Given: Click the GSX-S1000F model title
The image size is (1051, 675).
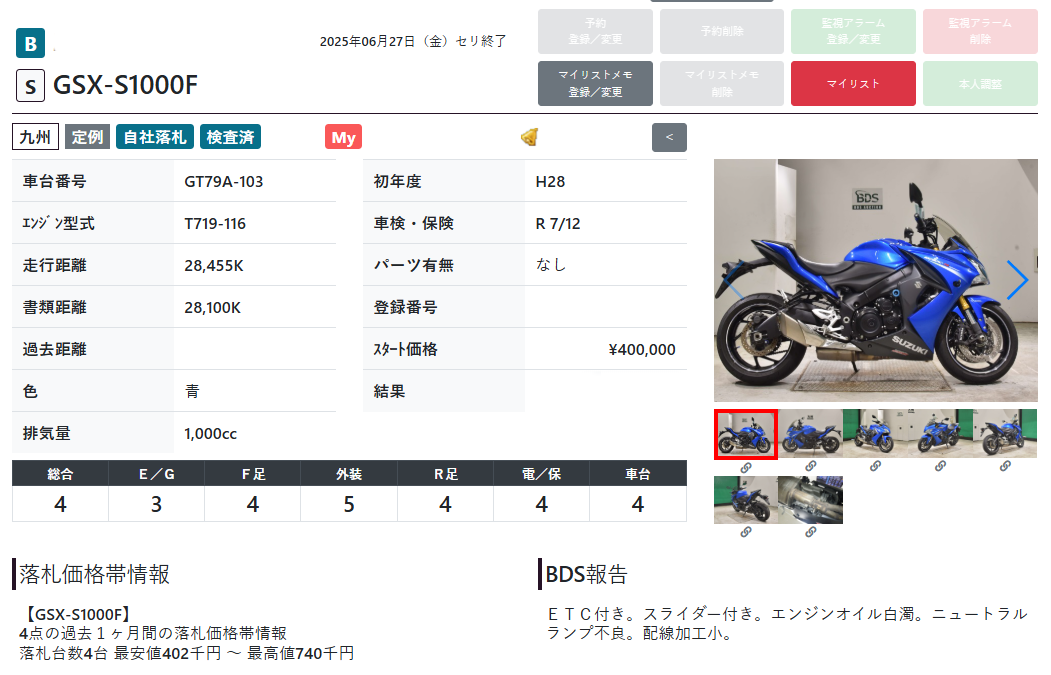Looking at the screenshot, I should point(125,85).
